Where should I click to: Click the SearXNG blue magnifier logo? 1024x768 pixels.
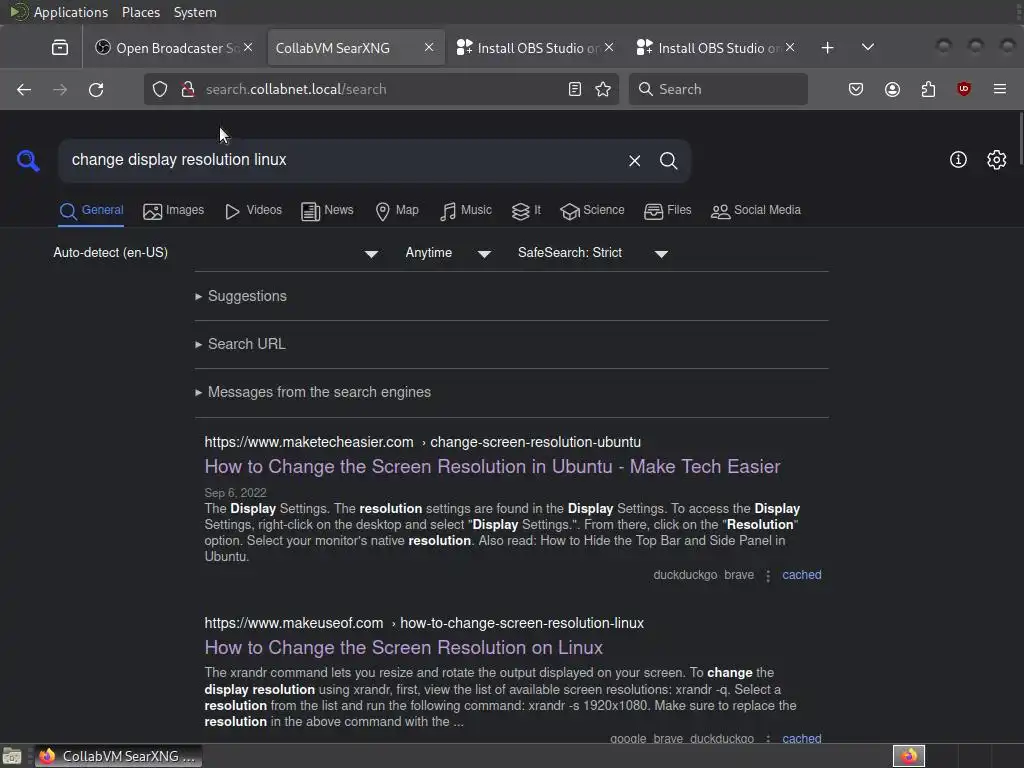click(28, 161)
